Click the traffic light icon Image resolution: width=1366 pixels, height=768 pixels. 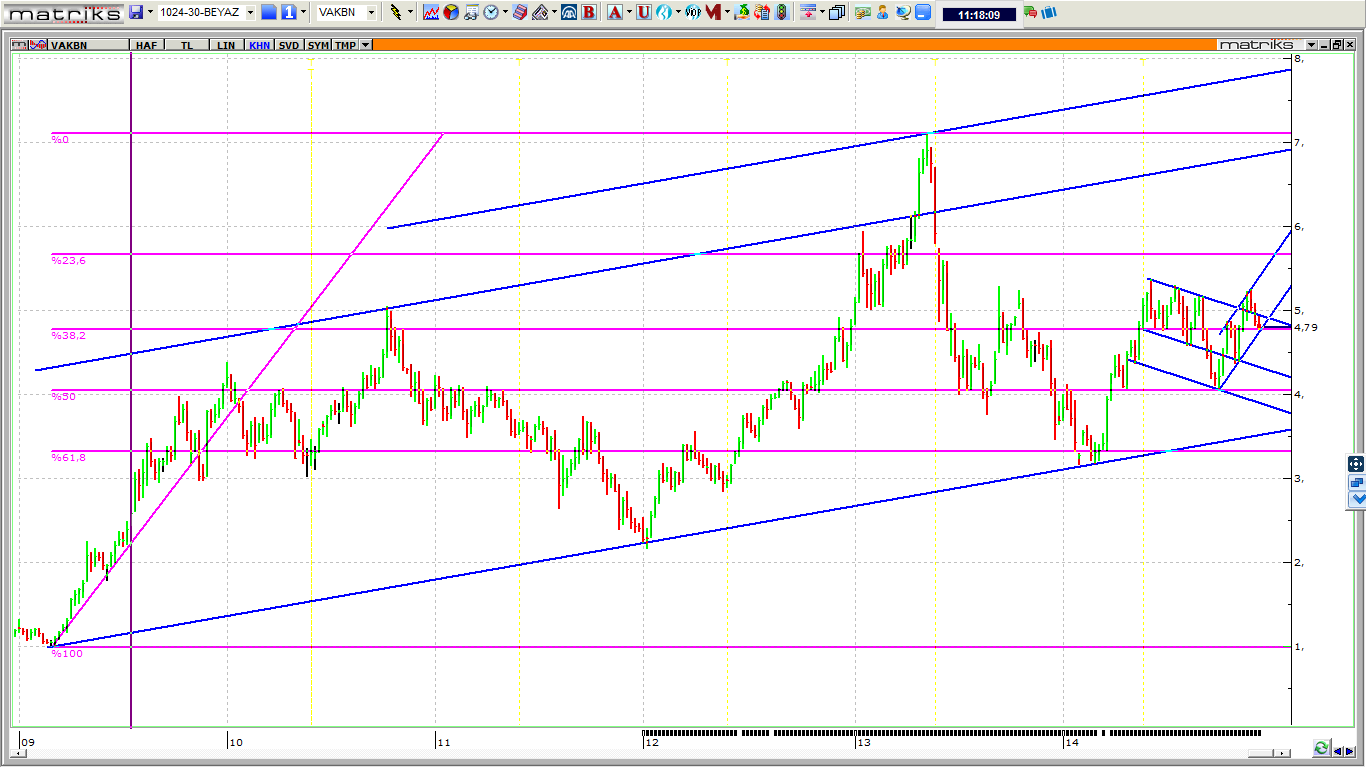pos(780,12)
